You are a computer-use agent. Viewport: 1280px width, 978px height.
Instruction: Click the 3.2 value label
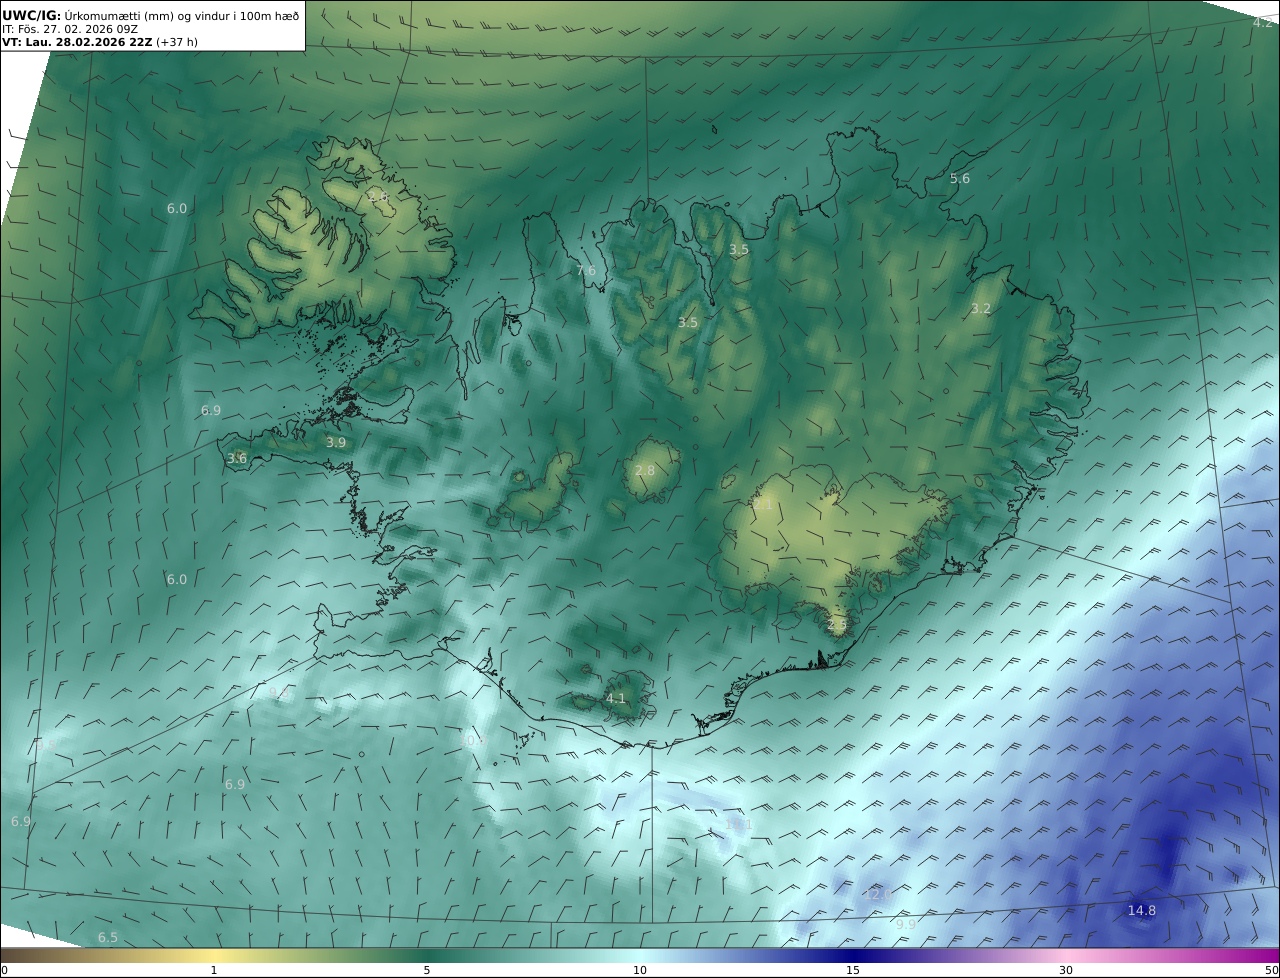pyautogui.click(x=981, y=309)
